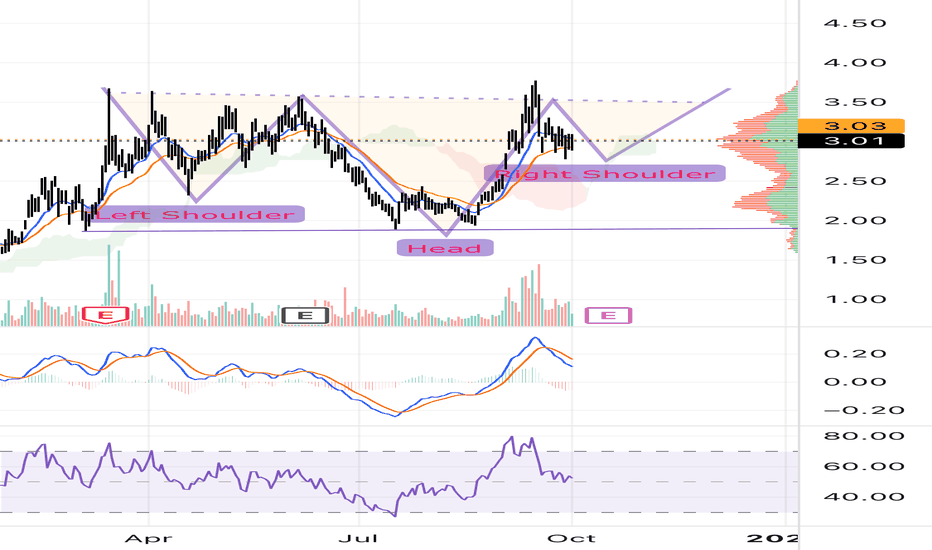Click the RSI 80.00 axis value

(x=864, y=436)
